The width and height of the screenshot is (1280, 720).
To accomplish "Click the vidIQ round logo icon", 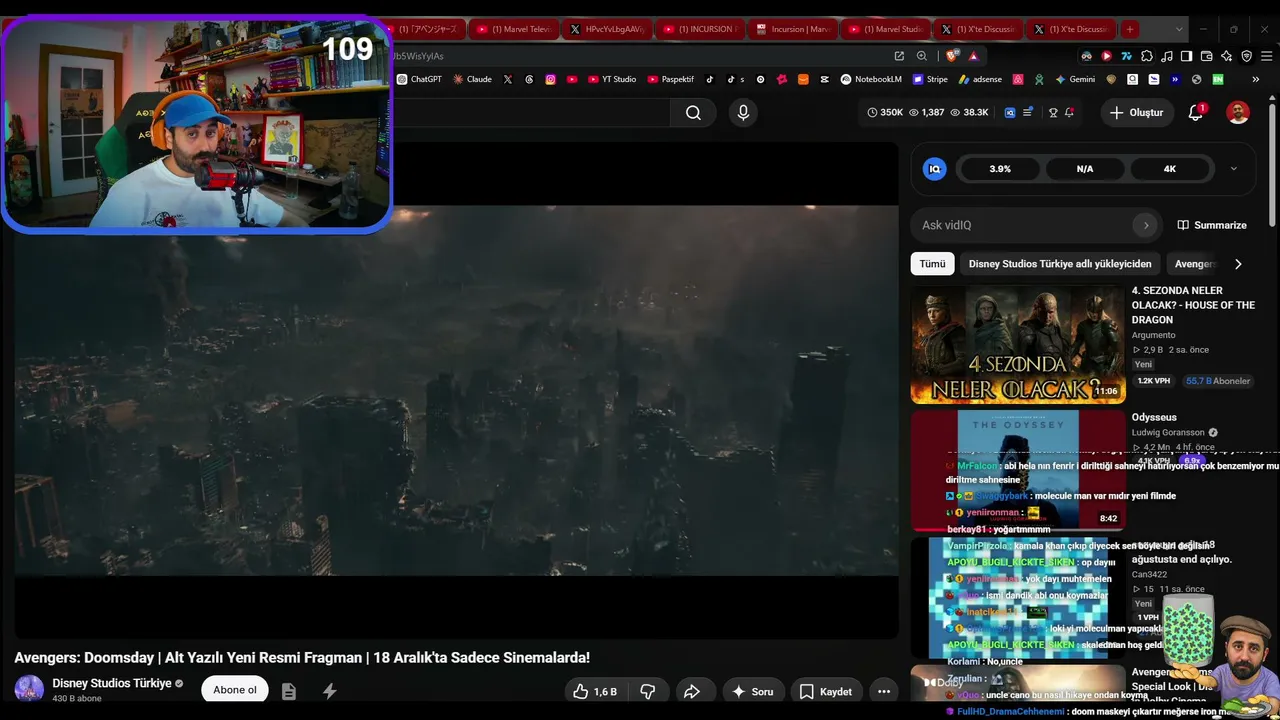I will click(x=935, y=169).
